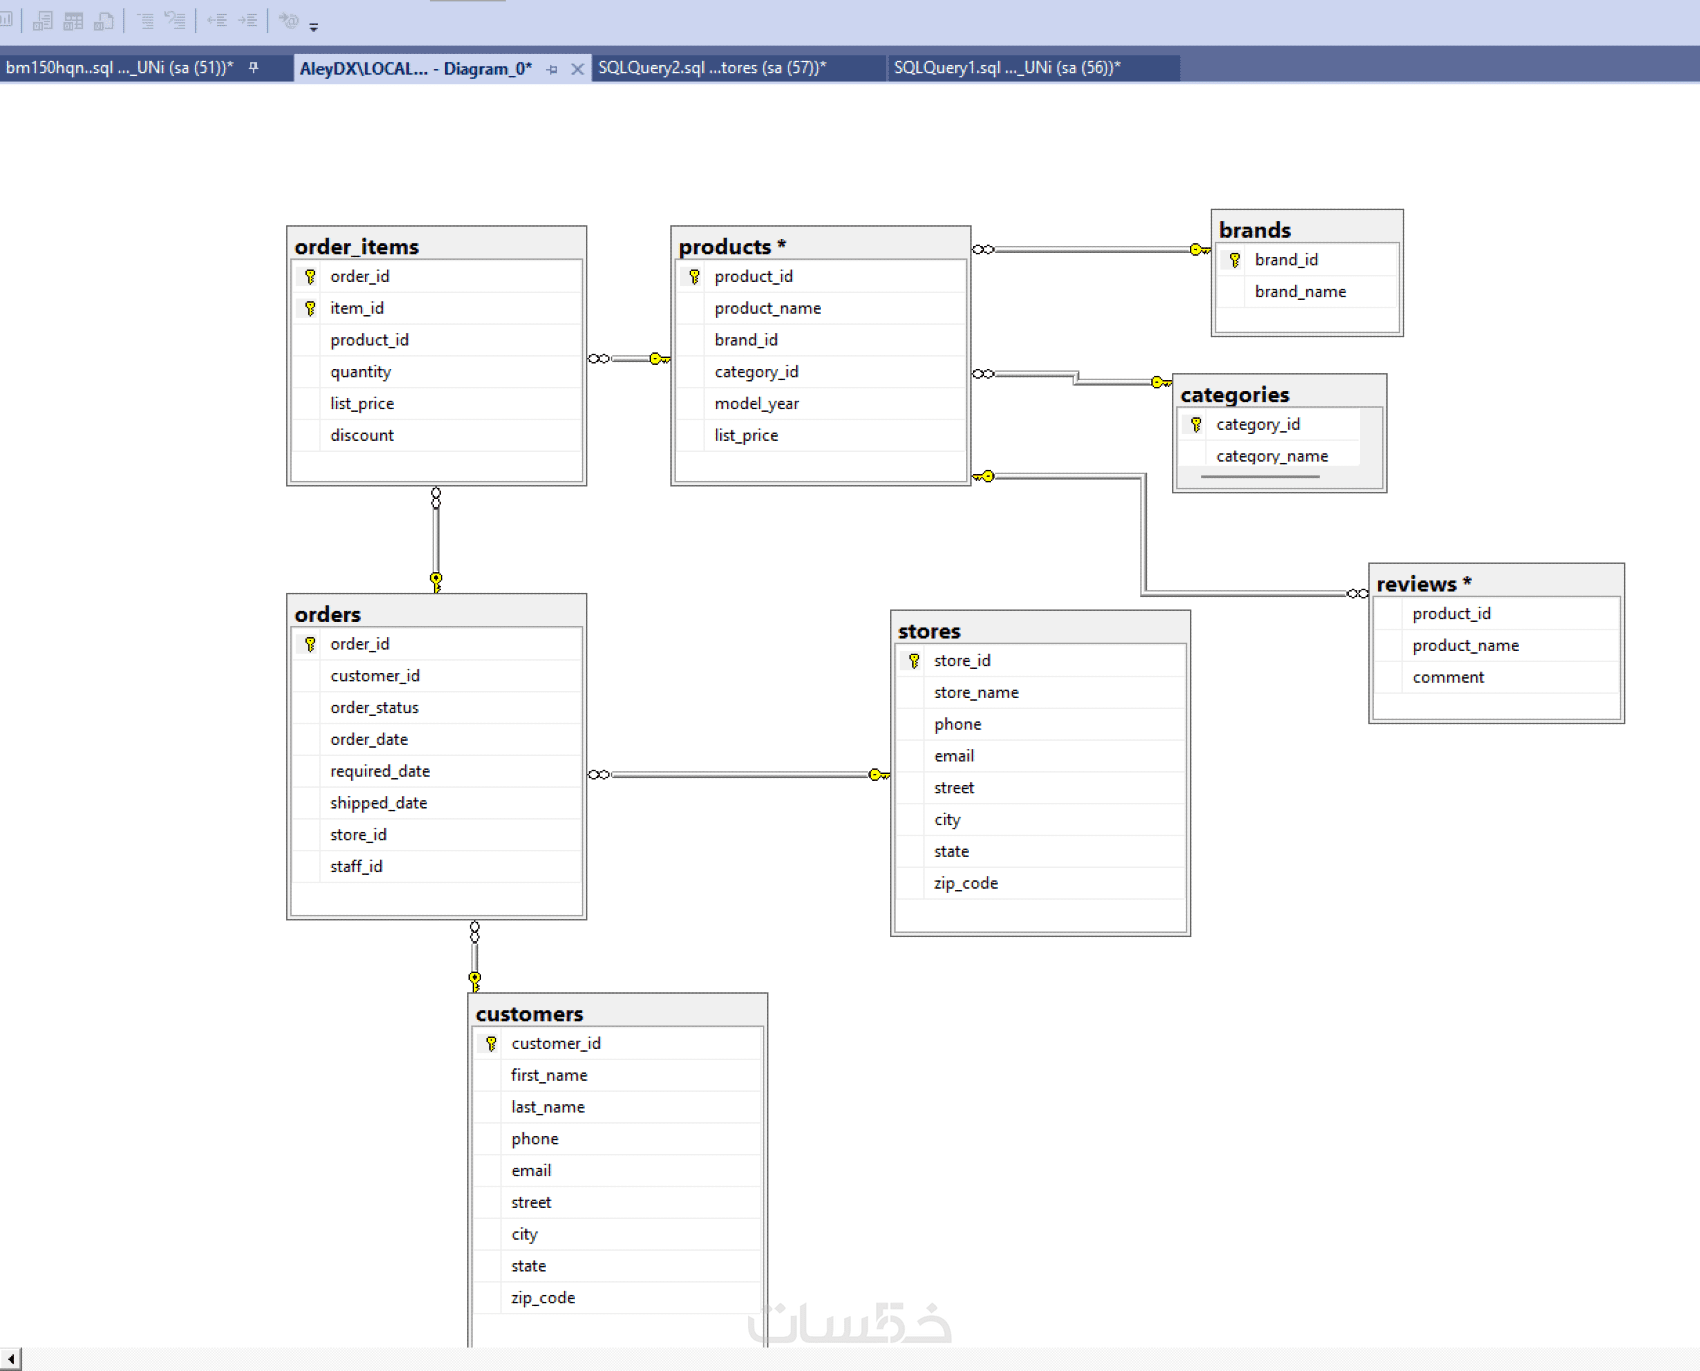Viewport: 1700px width, 1371px height.
Task: Click the key icon beside category_id in categories
Action: click(x=1196, y=424)
